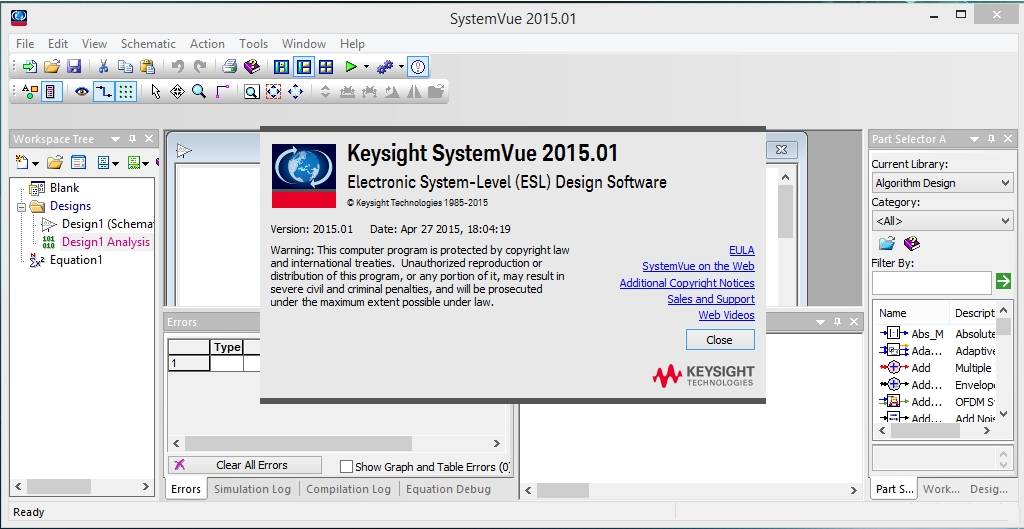Switch to the Compilation Log tab
This screenshot has height=529, width=1024.
tap(348, 489)
